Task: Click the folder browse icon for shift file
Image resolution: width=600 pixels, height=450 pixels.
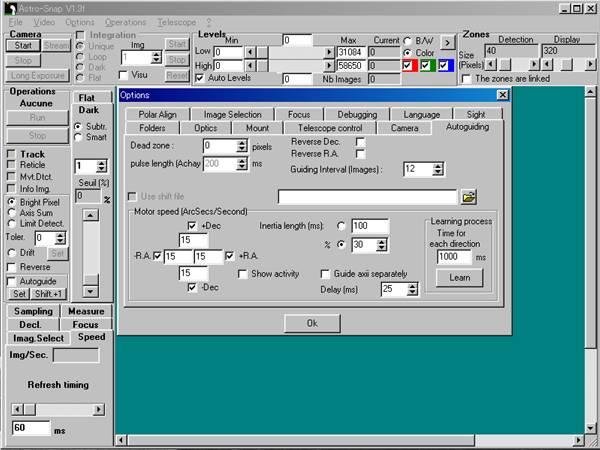Action: point(469,196)
